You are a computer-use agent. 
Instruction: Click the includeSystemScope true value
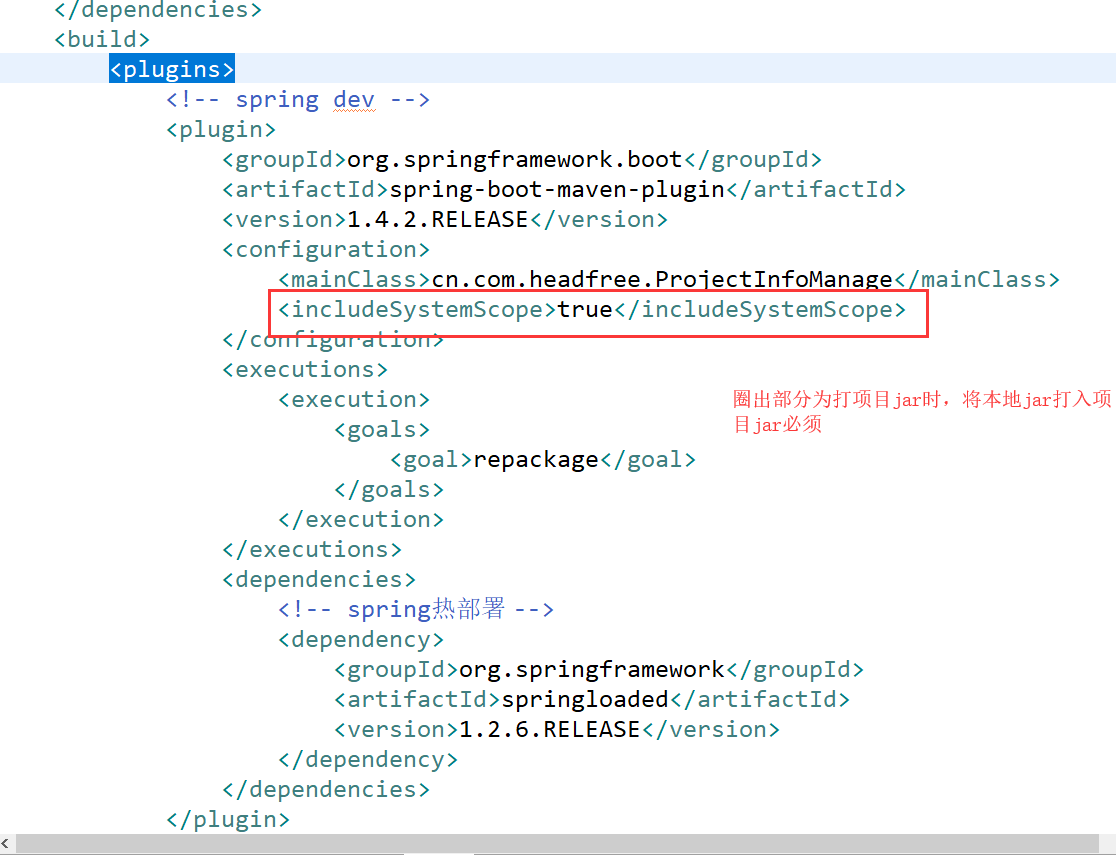pos(585,310)
